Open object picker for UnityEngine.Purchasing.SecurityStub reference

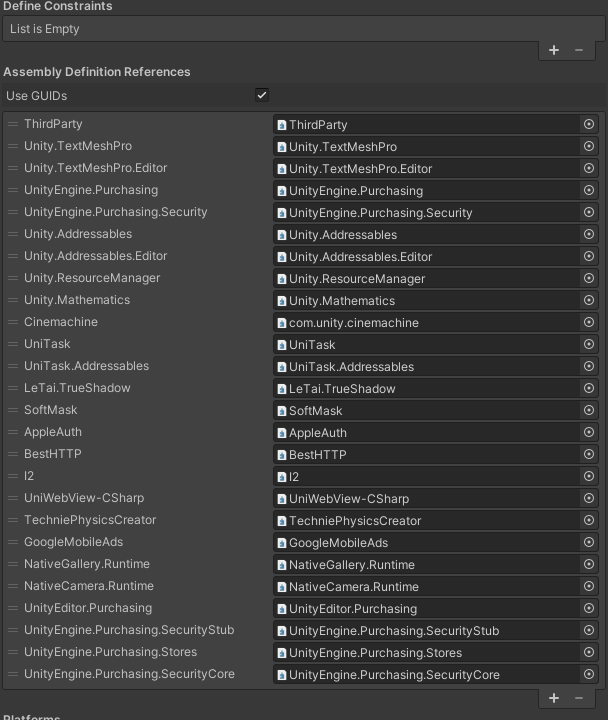click(589, 630)
